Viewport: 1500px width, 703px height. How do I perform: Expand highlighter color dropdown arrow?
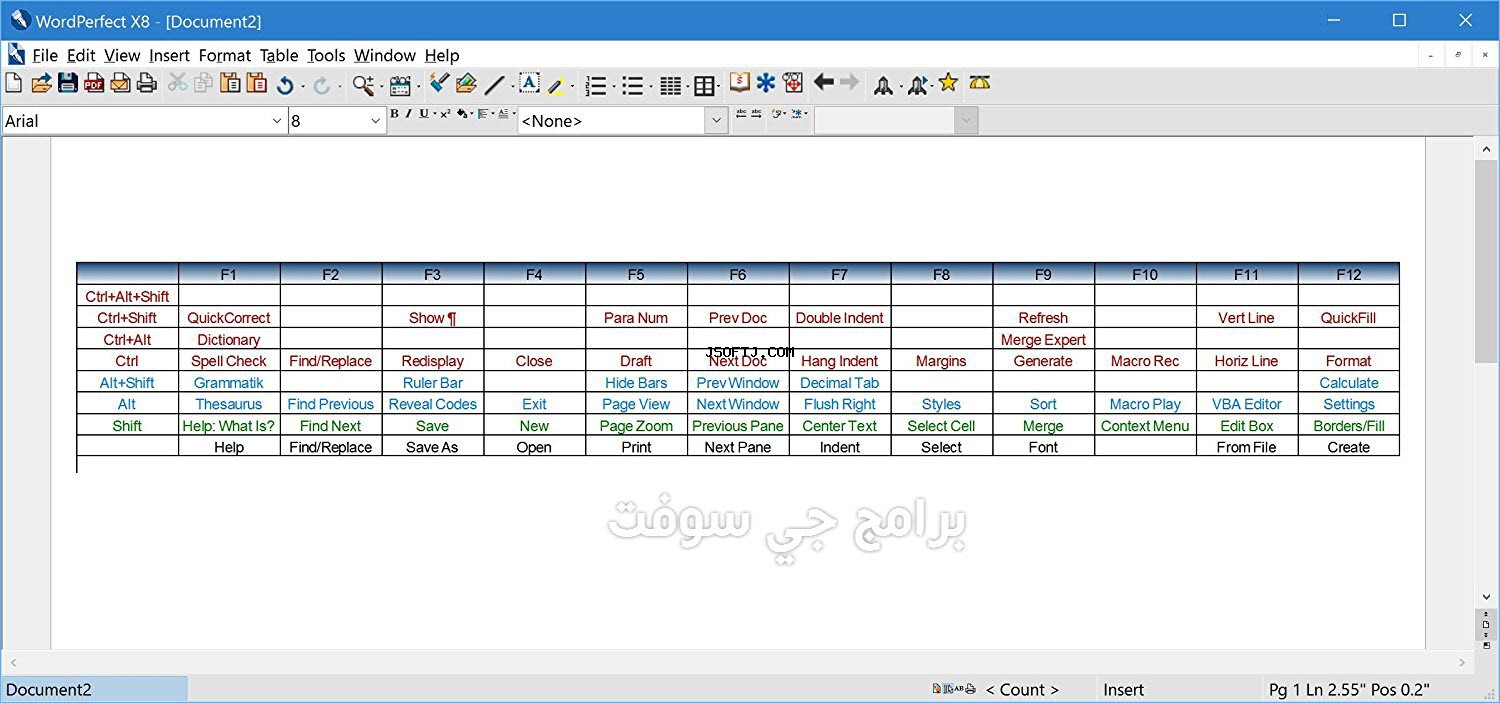click(573, 87)
